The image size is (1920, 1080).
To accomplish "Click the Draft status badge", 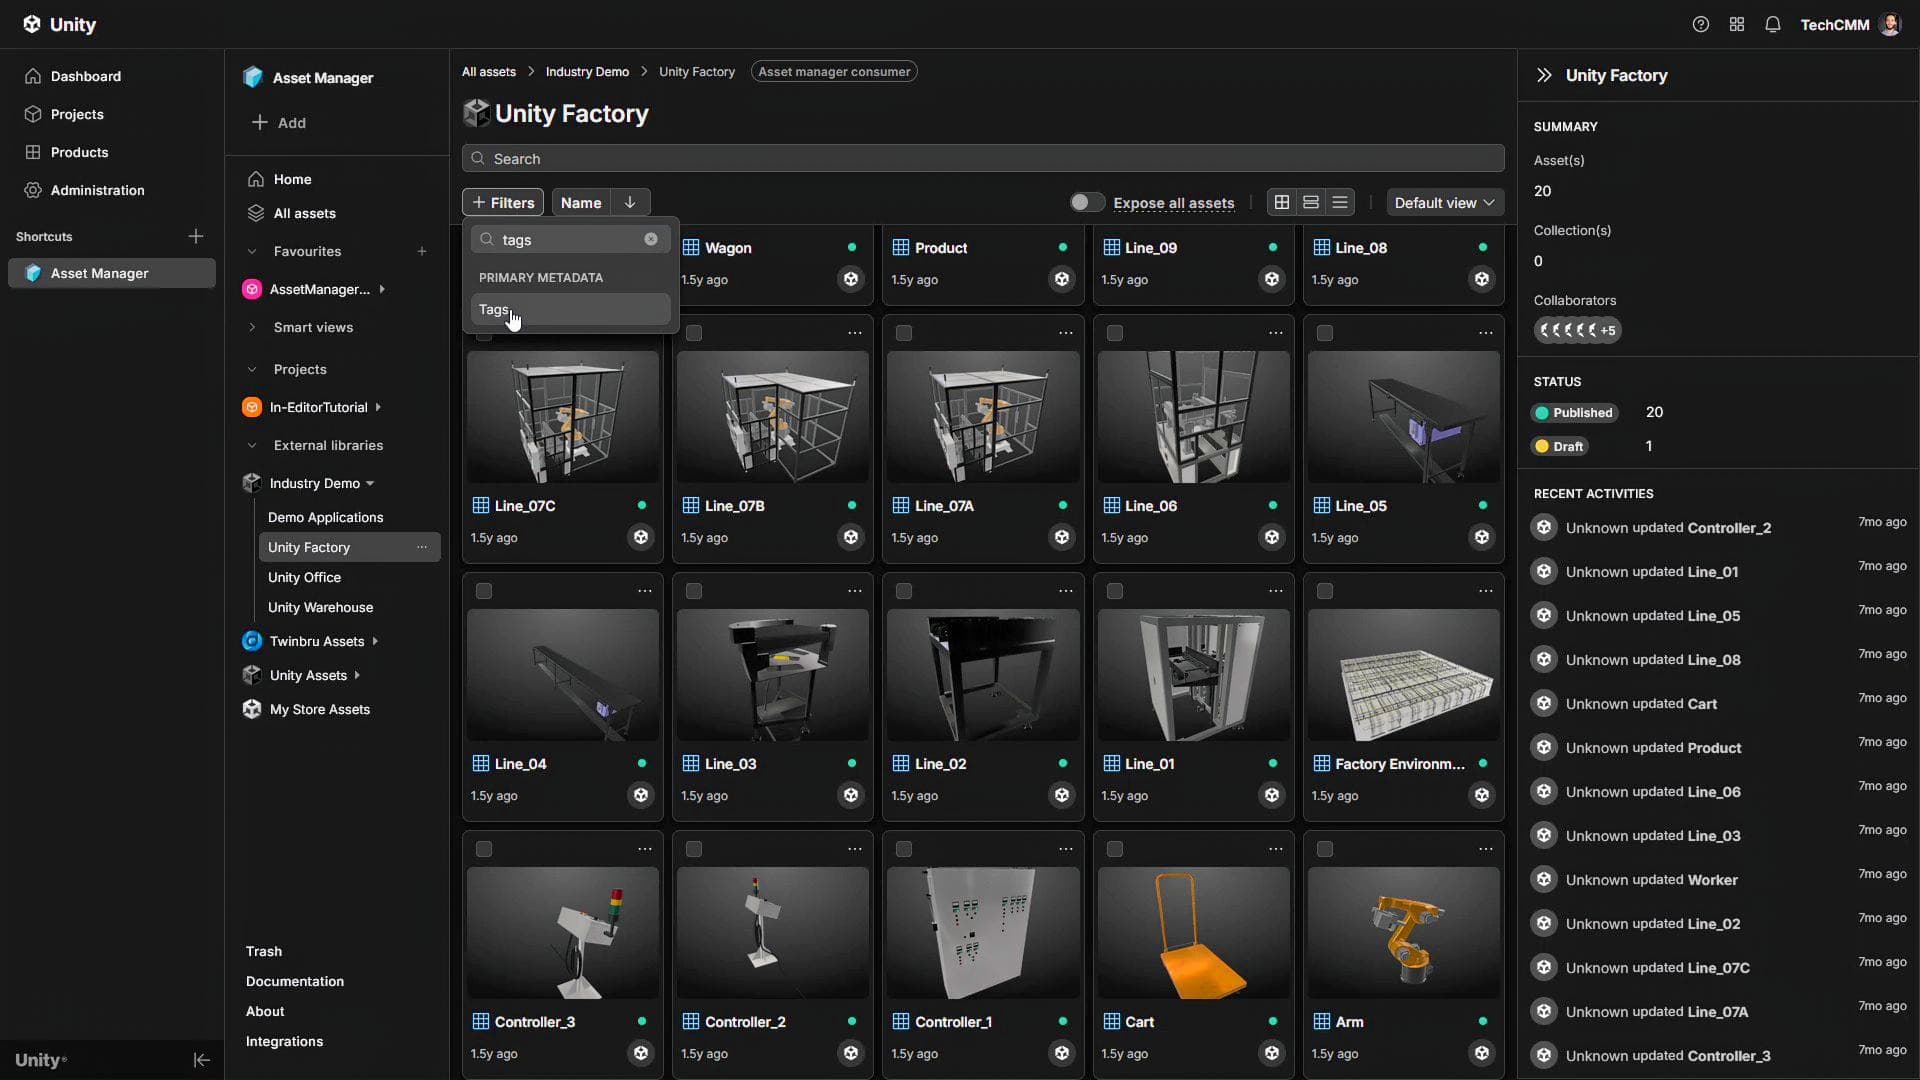I will coord(1560,446).
